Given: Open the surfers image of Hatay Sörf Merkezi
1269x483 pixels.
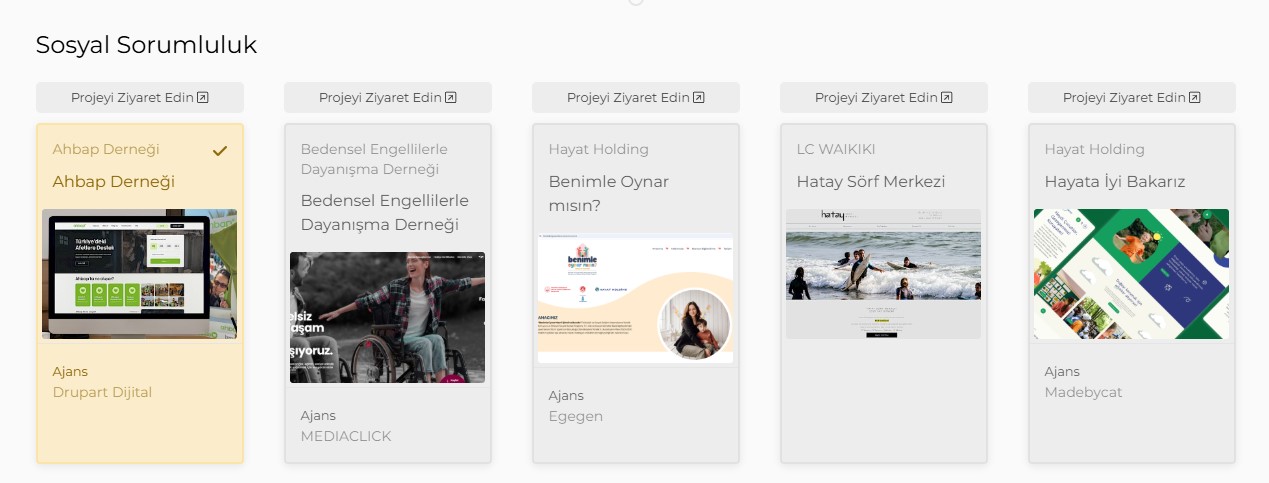Looking at the screenshot, I should click(x=883, y=273).
